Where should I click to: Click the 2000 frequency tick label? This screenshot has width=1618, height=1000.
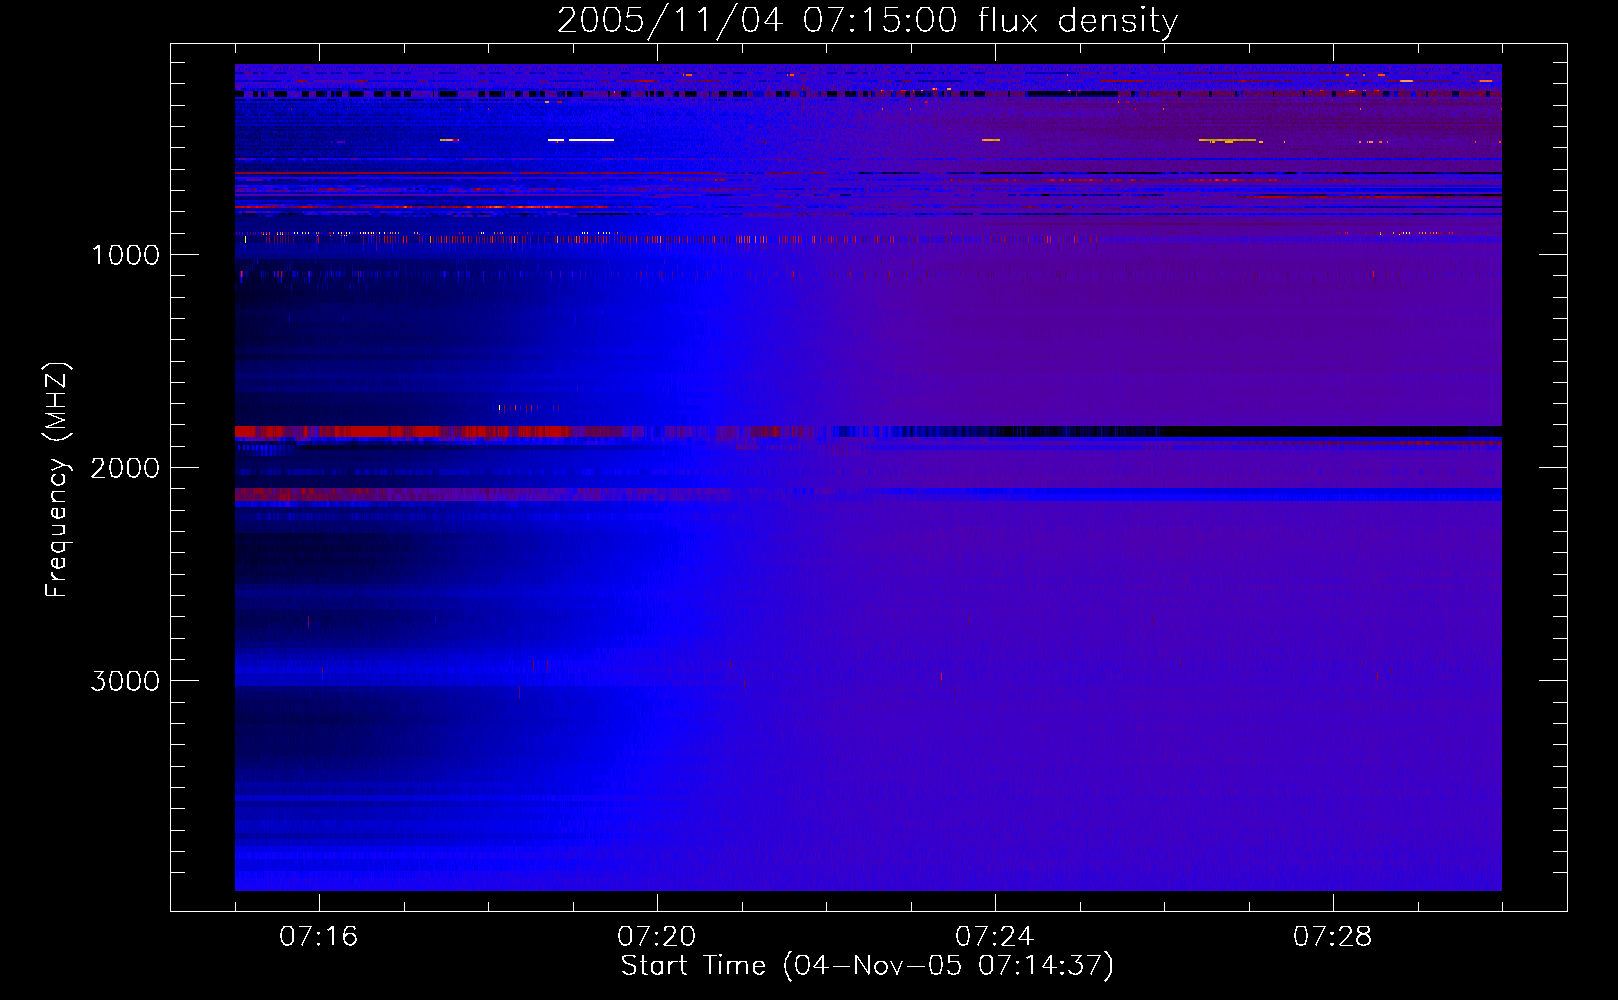(x=125, y=468)
